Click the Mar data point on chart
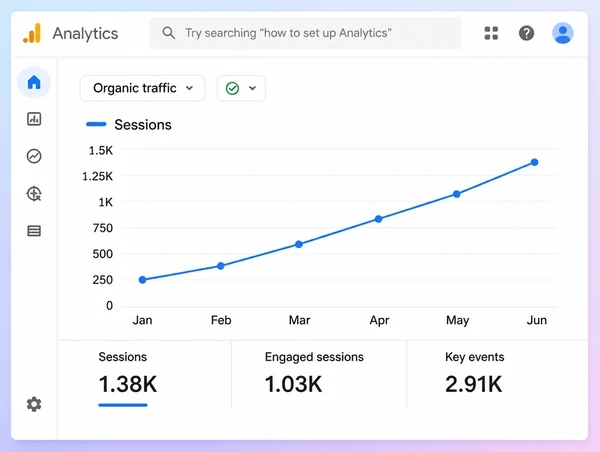 click(x=299, y=244)
